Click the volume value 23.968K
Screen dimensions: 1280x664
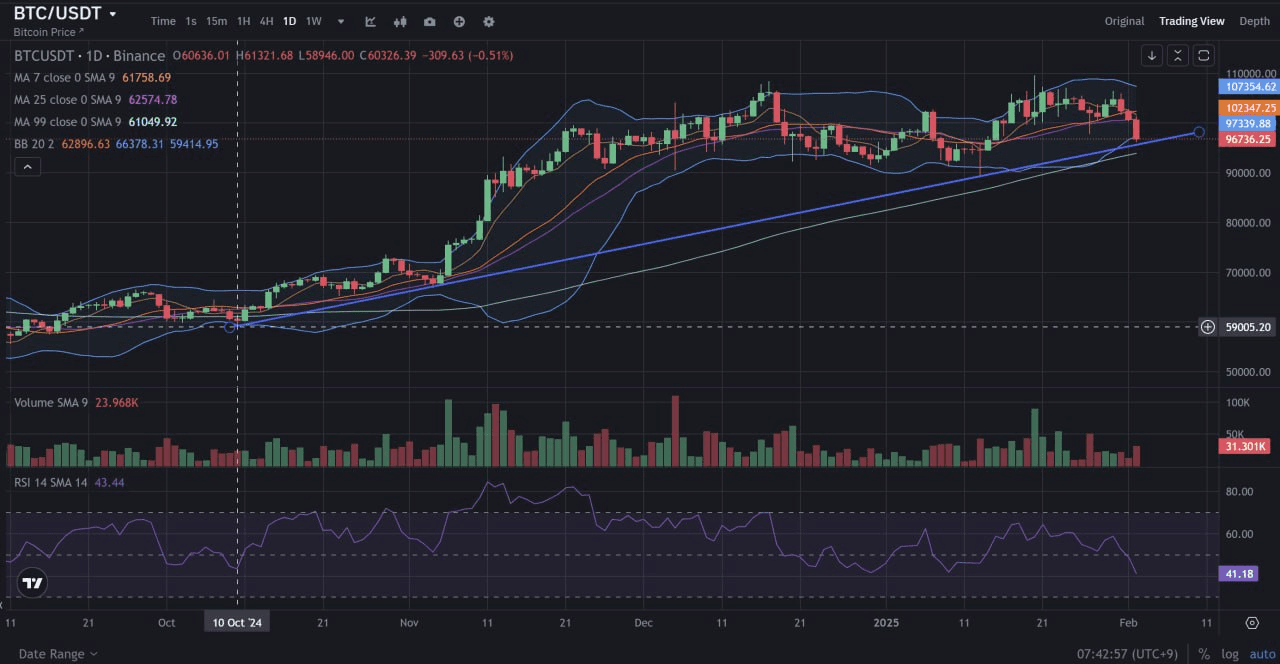[117, 402]
